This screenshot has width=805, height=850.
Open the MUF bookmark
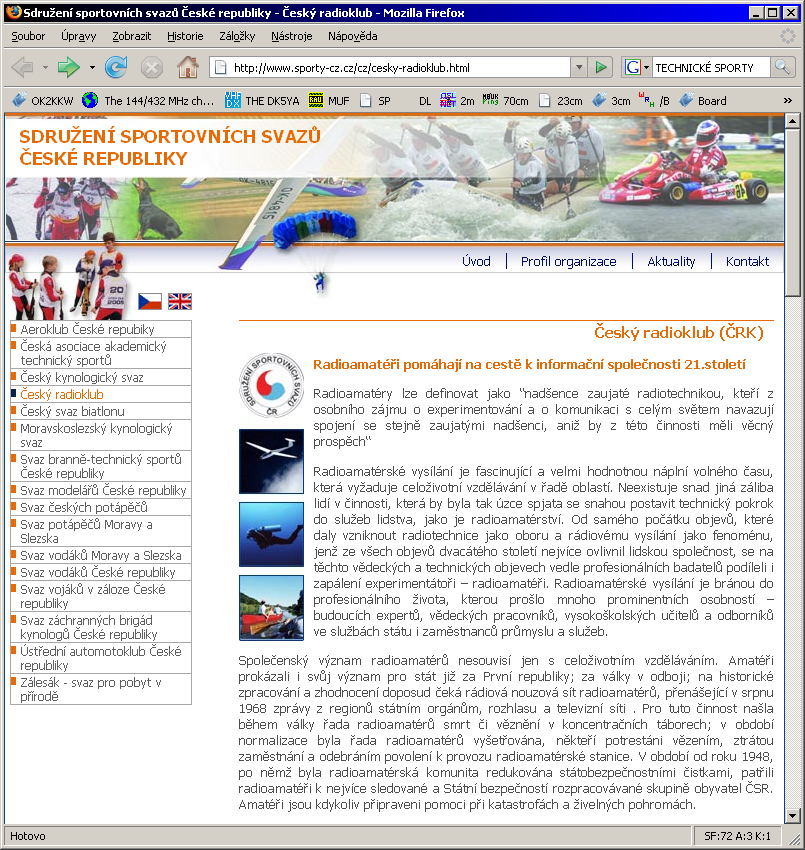coord(329,100)
